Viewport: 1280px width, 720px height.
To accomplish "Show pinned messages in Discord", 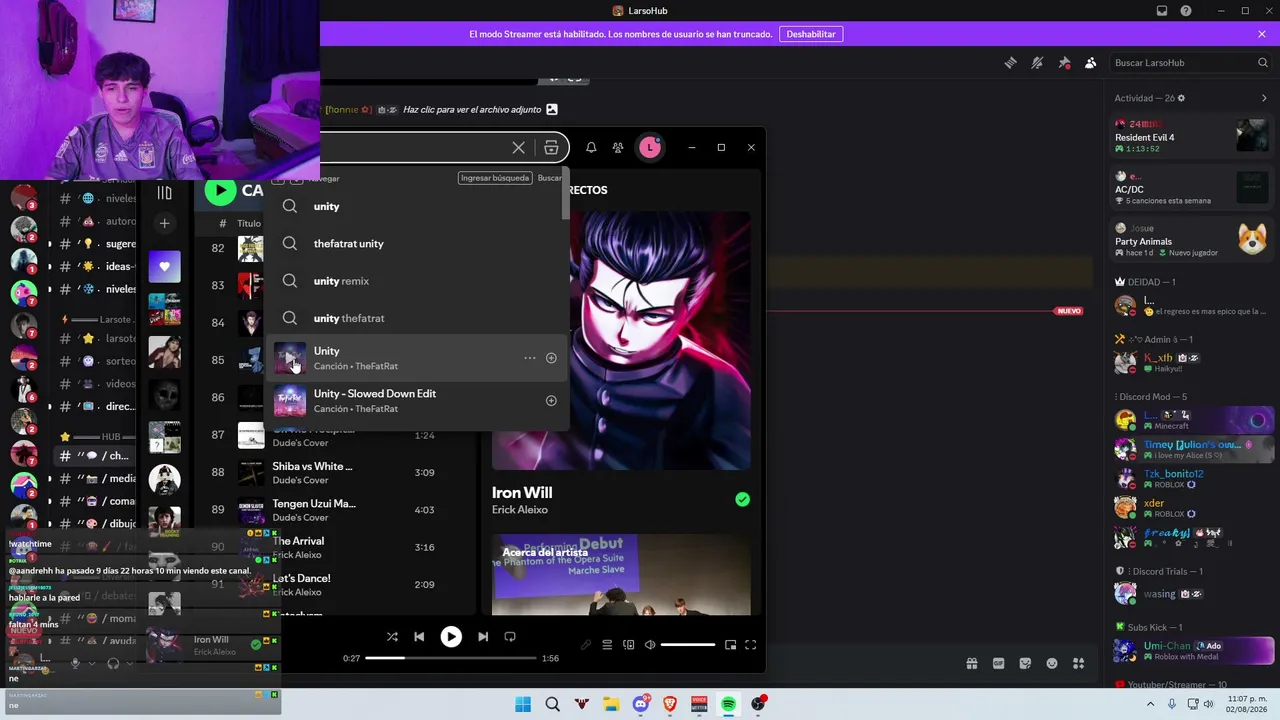I will [1064, 63].
